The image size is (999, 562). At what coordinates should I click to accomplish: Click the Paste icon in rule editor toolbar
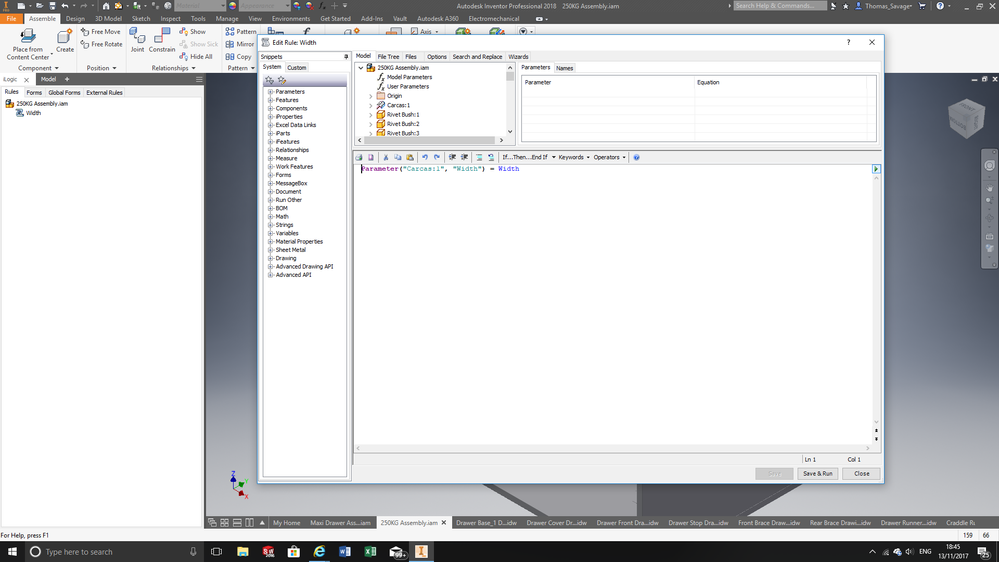tap(410, 157)
